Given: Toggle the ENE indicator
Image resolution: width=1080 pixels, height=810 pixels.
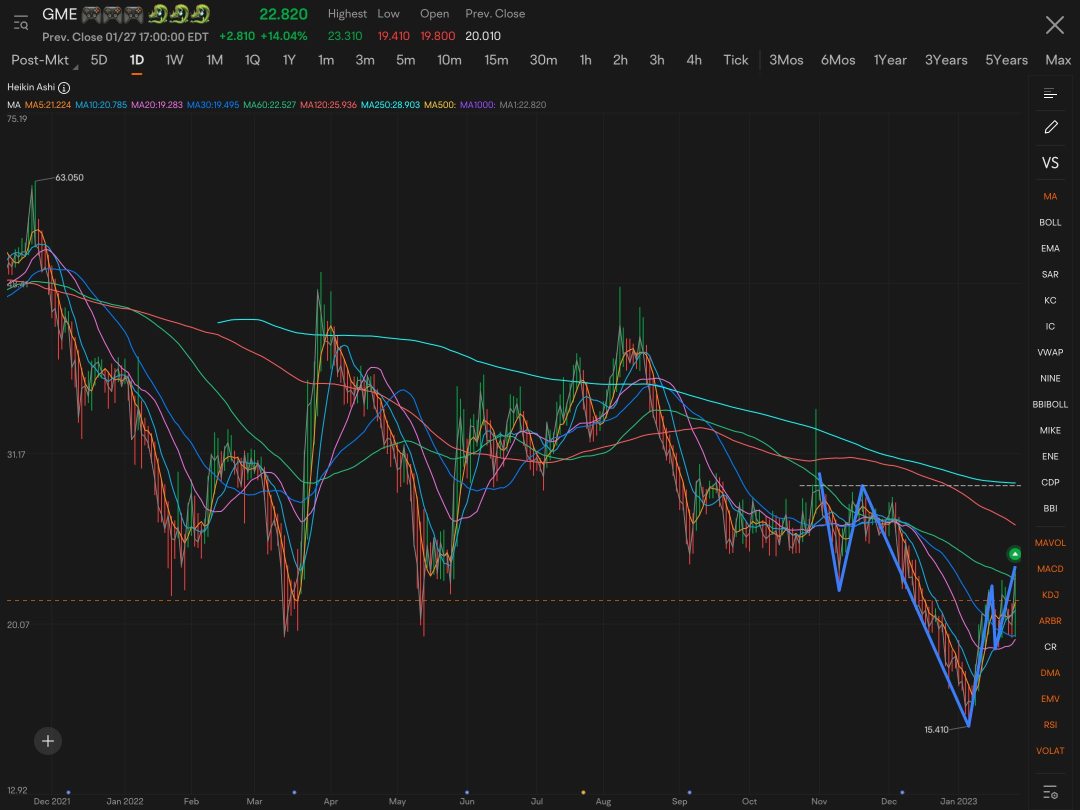Looking at the screenshot, I should pyautogui.click(x=1050, y=456).
